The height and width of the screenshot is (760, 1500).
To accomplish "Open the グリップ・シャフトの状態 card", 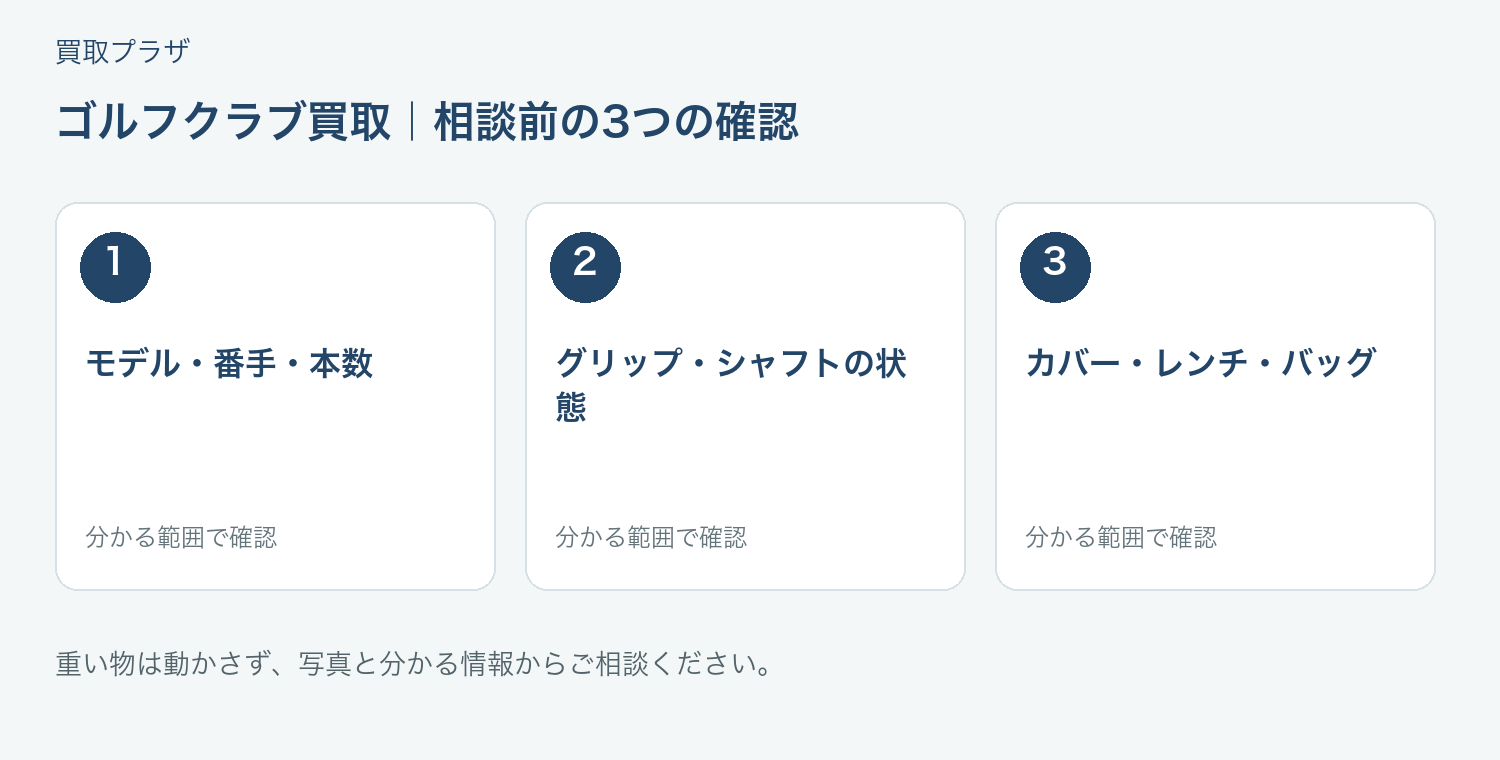I will click(x=745, y=396).
